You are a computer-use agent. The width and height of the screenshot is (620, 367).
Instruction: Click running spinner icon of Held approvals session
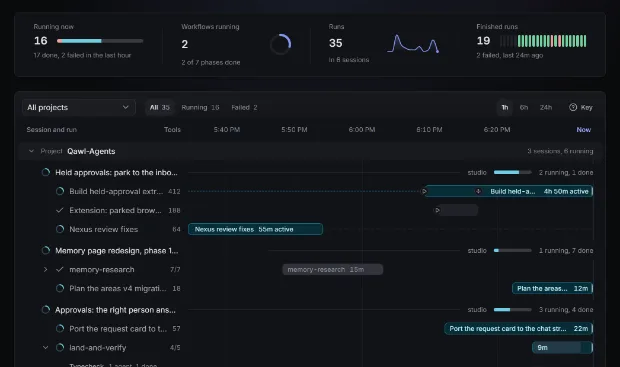pyautogui.click(x=46, y=172)
